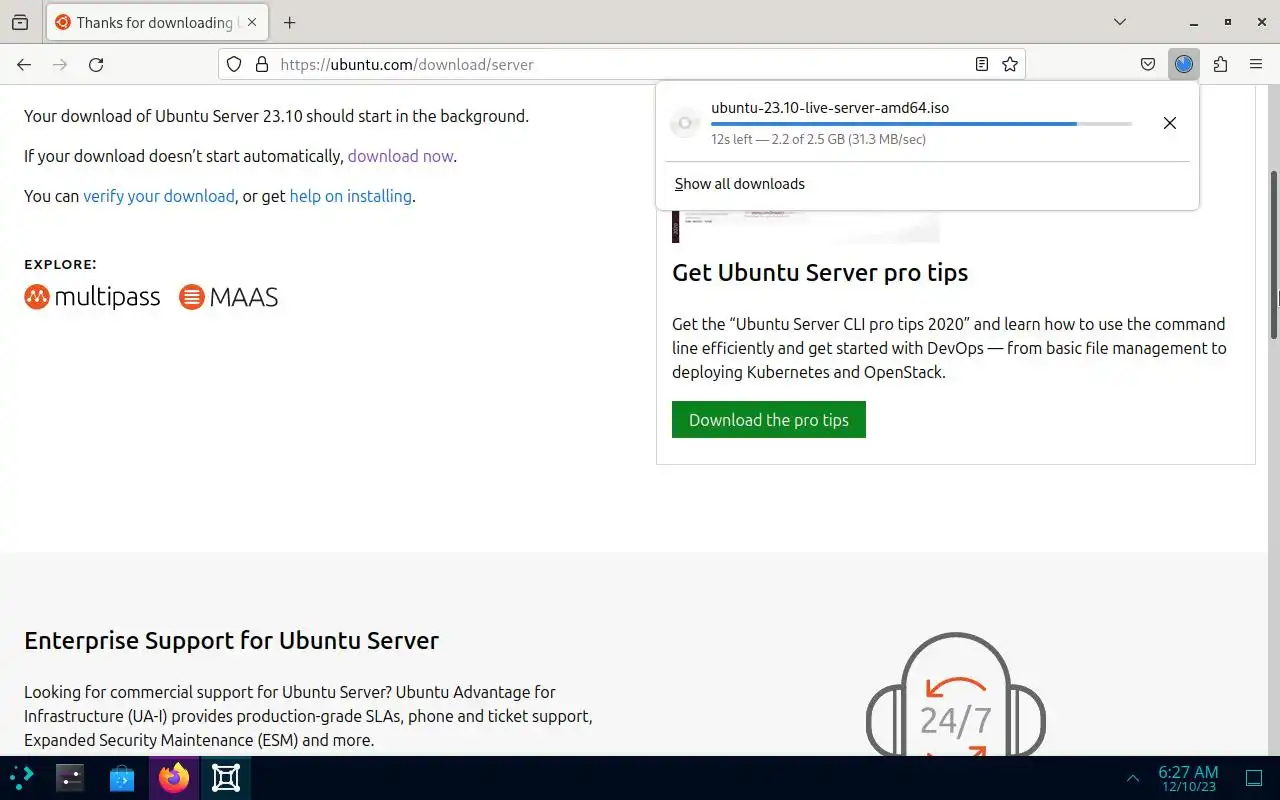The width and height of the screenshot is (1280, 800).
Task: Open the Save to Pocket icon
Action: (1148, 64)
